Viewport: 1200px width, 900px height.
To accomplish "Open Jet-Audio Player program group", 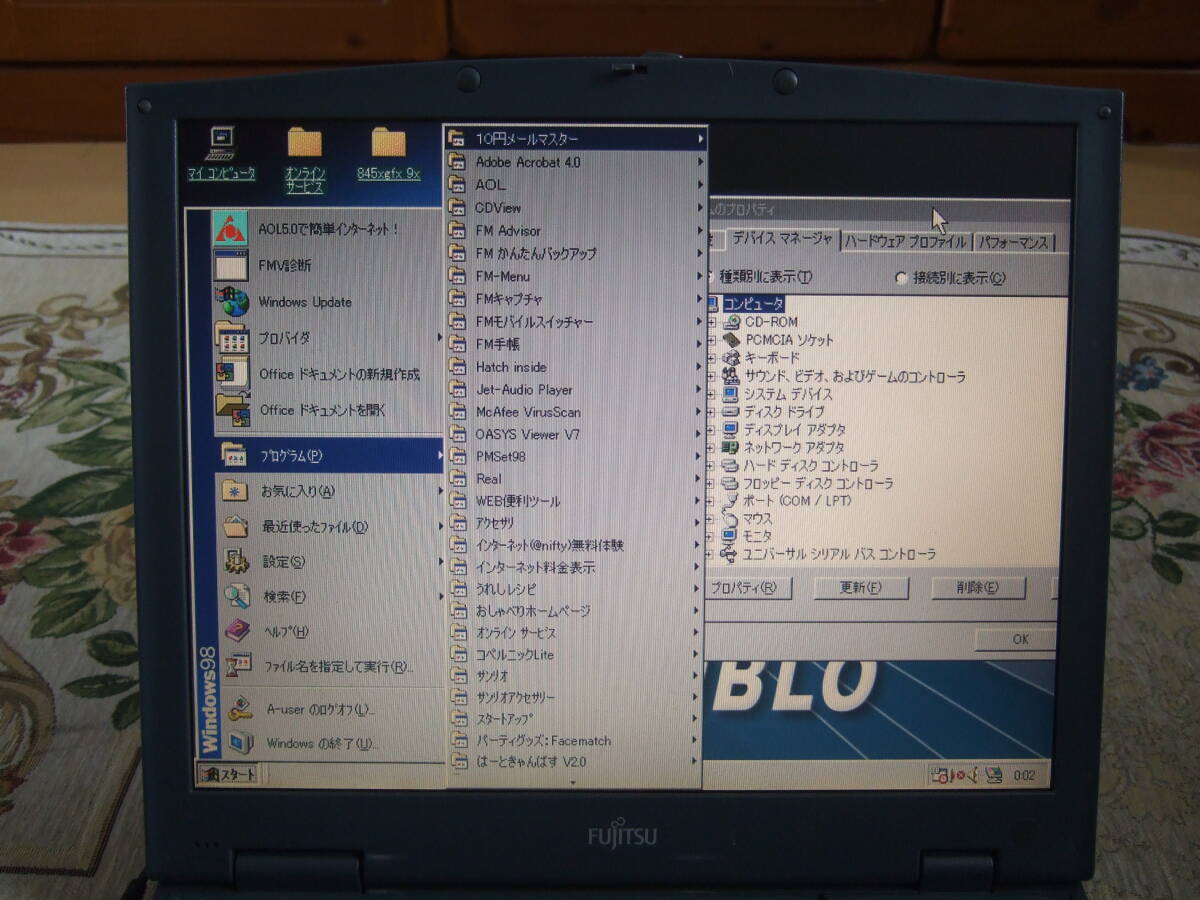I will pyautogui.click(x=575, y=390).
